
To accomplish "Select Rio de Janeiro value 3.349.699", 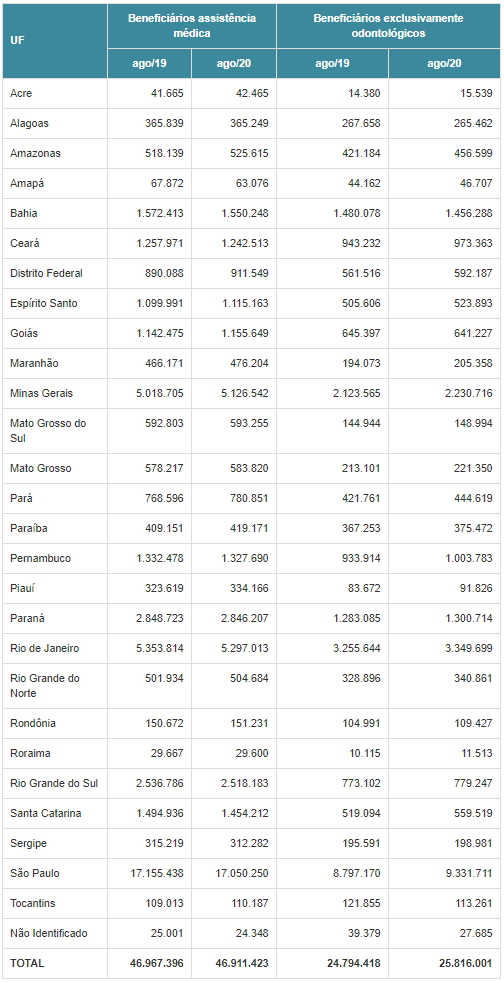I will click(465, 648).
